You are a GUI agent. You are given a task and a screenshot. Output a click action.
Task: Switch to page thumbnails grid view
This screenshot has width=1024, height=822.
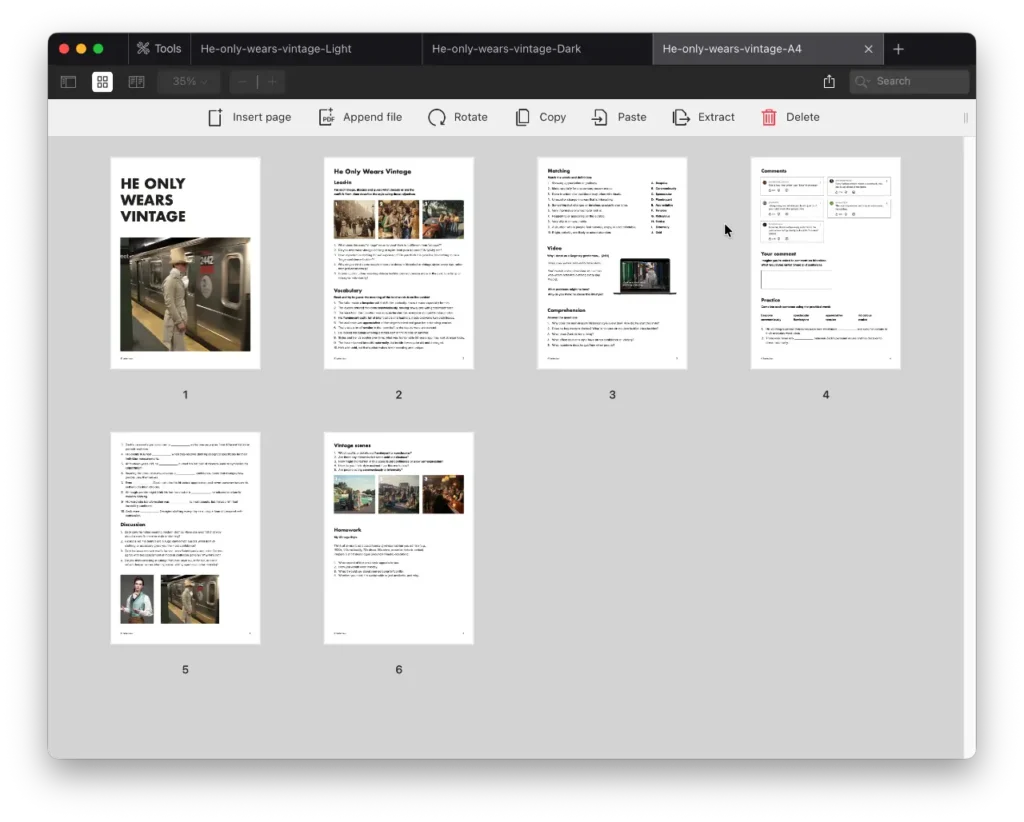point(102,82)
